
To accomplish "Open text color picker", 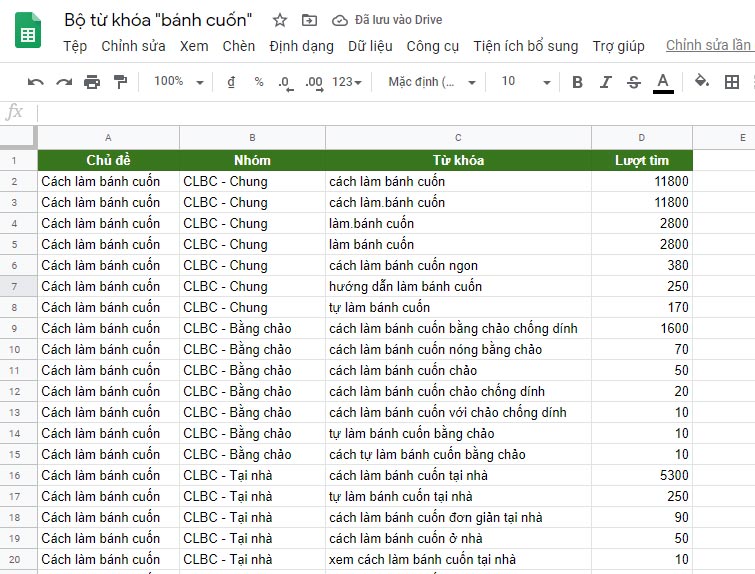I will point(663,83).
